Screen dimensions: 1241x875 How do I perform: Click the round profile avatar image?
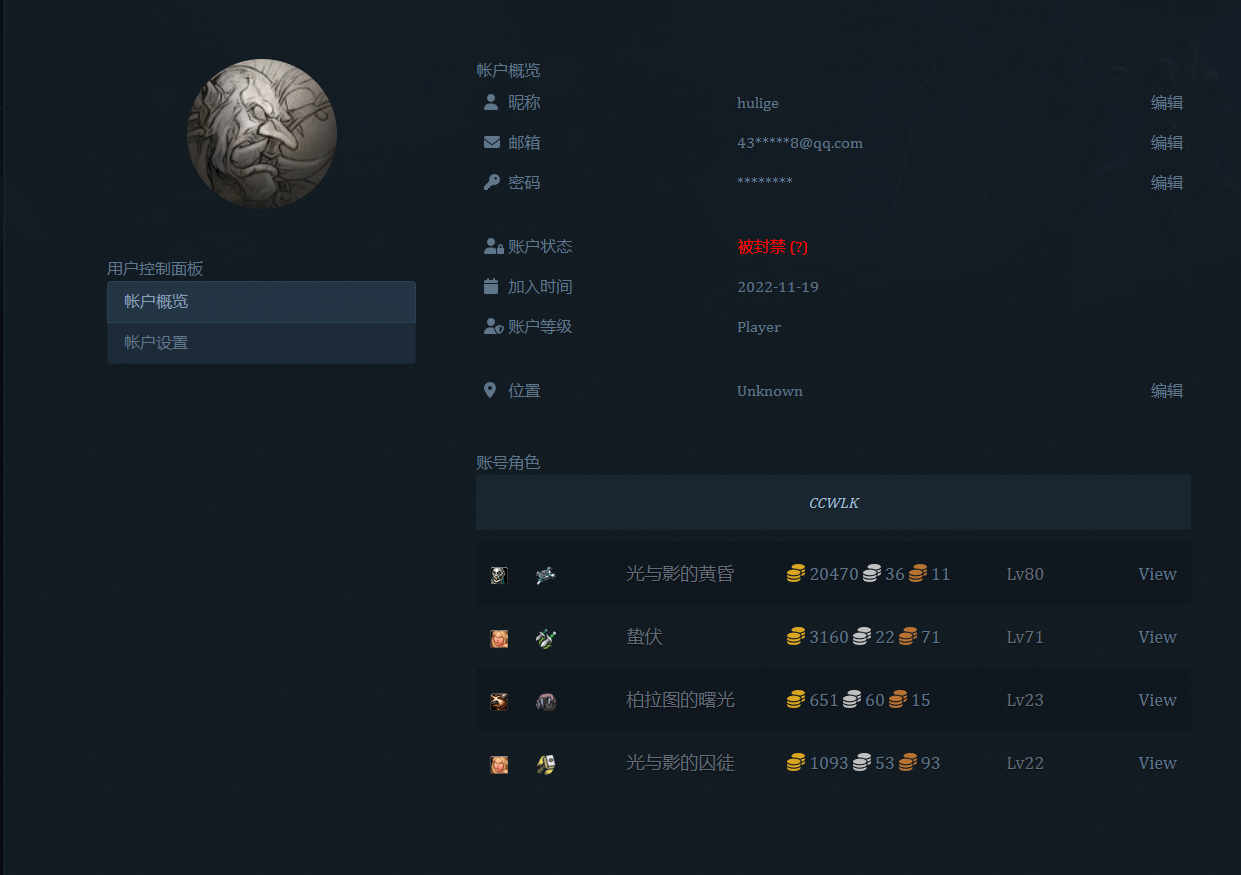pos(262,134)
